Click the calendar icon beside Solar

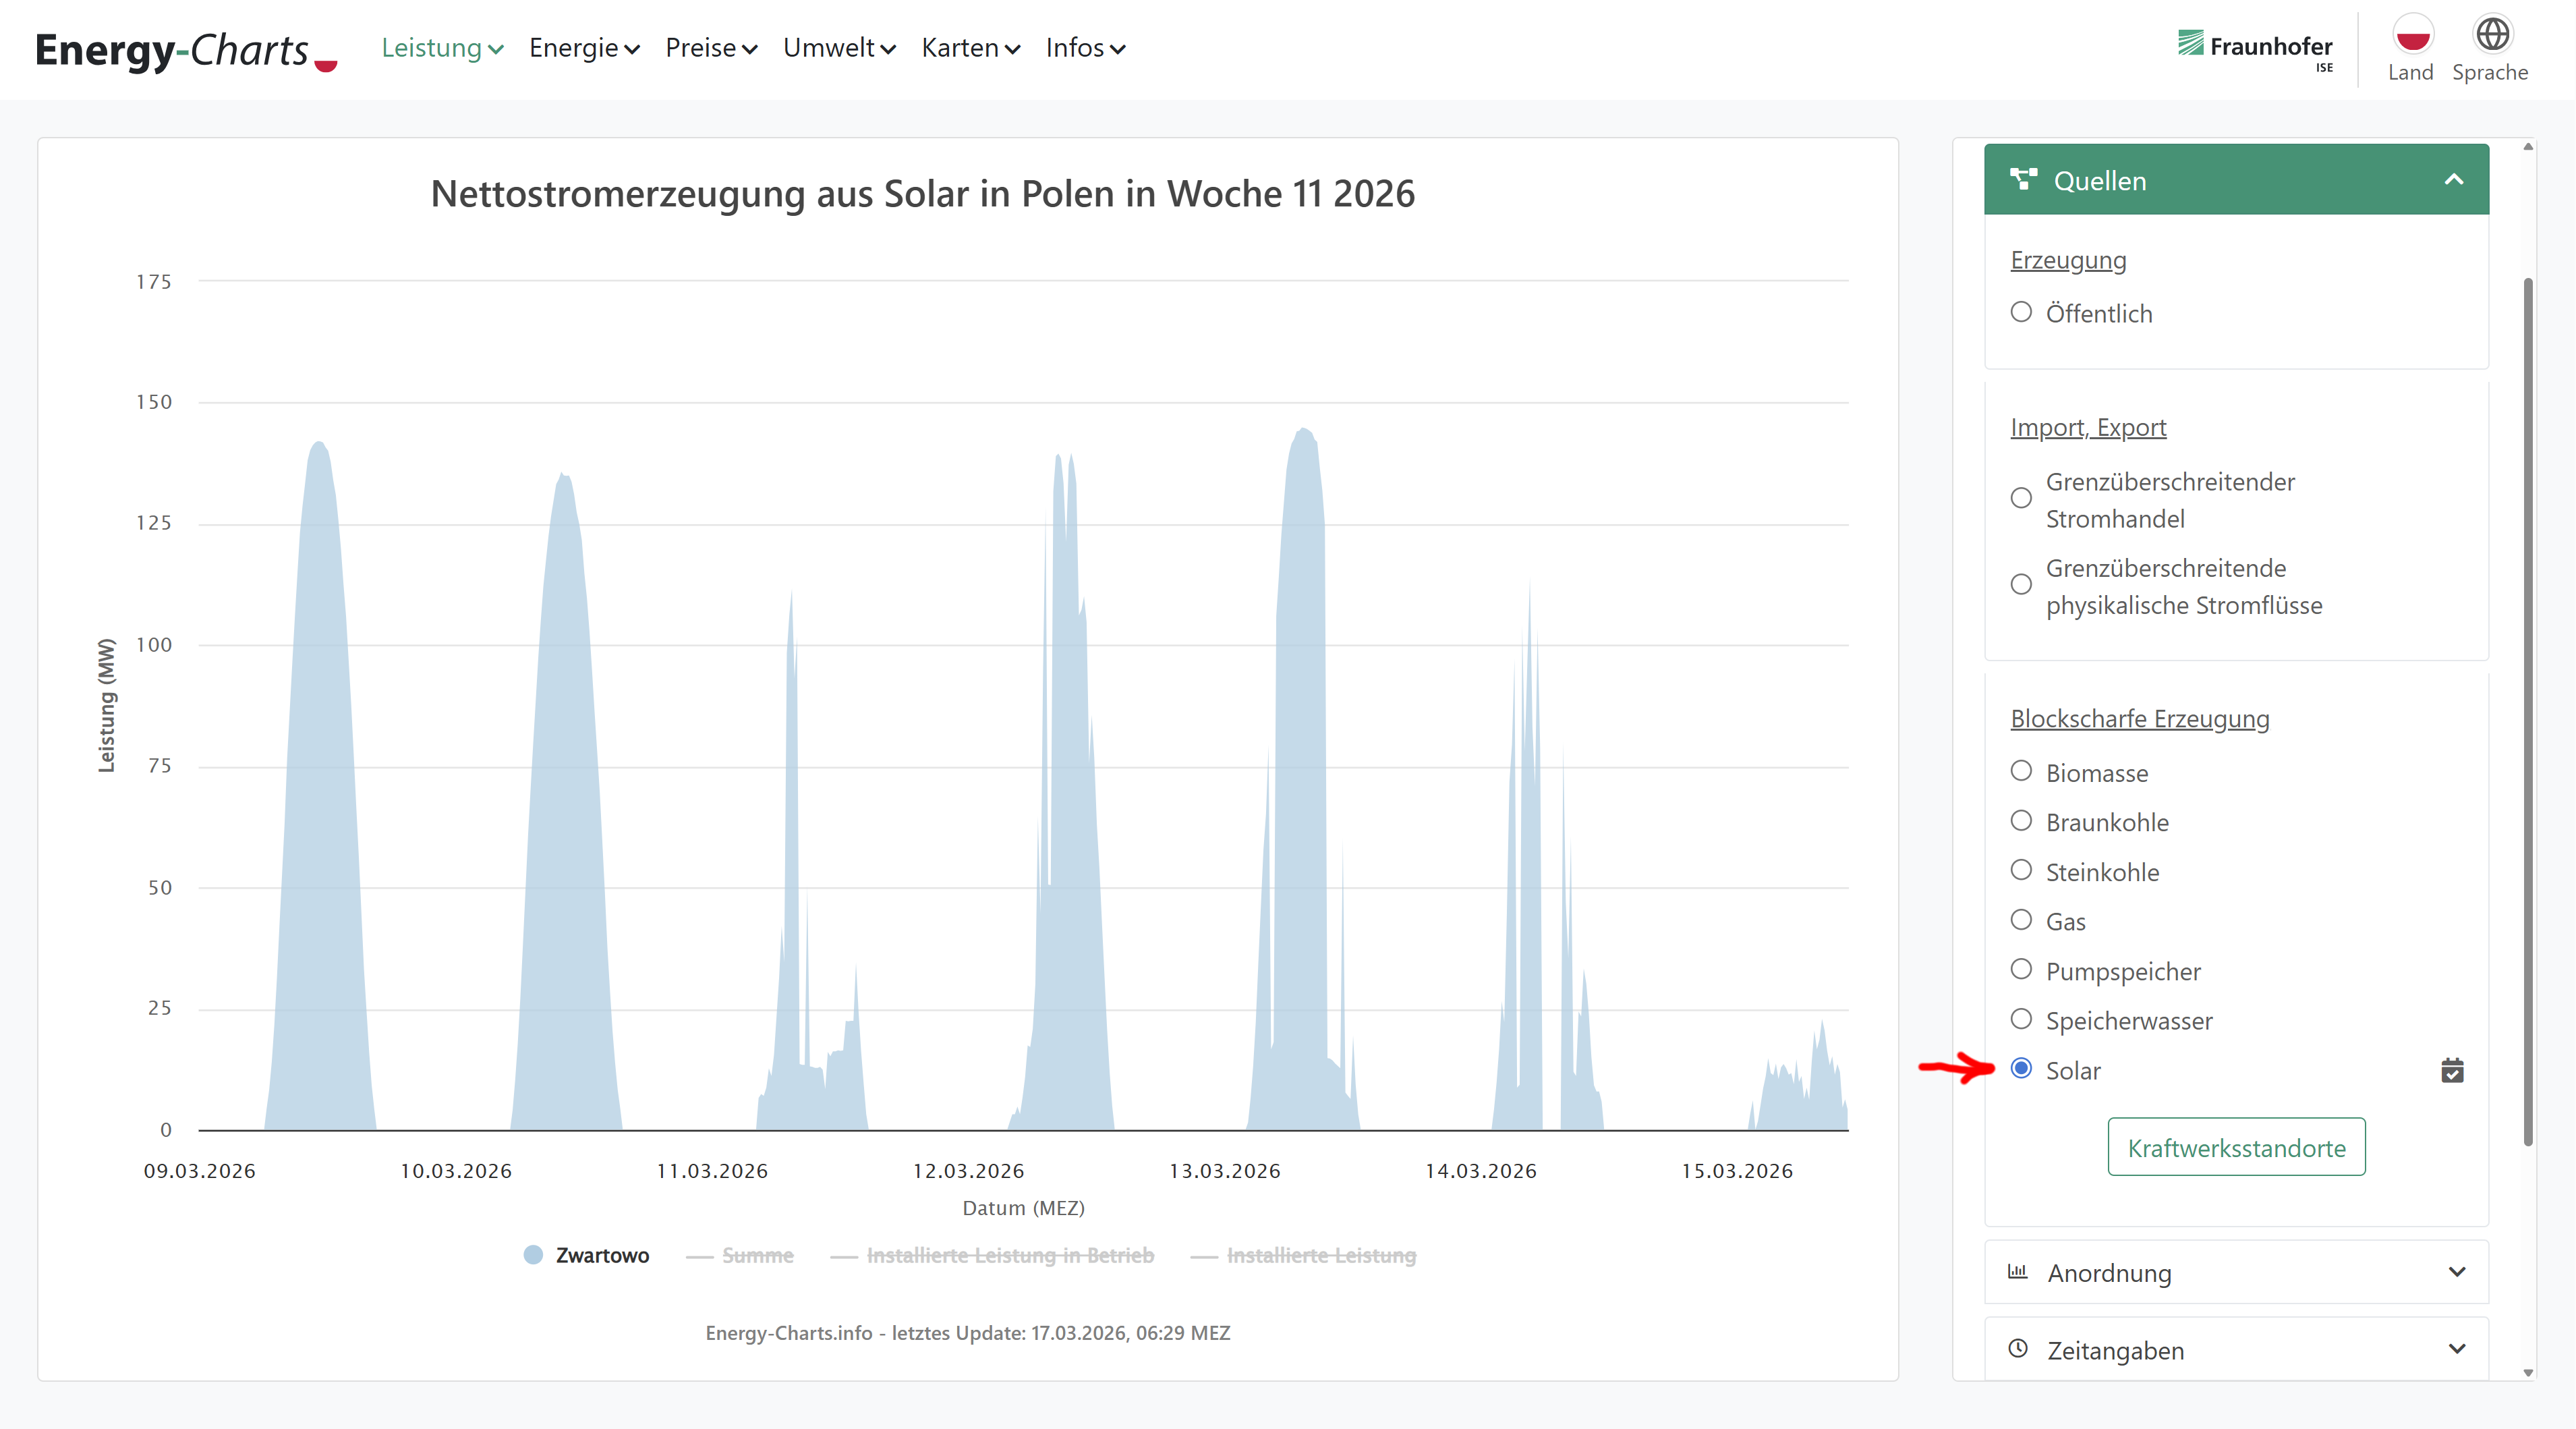(x=2452, y=1071)
